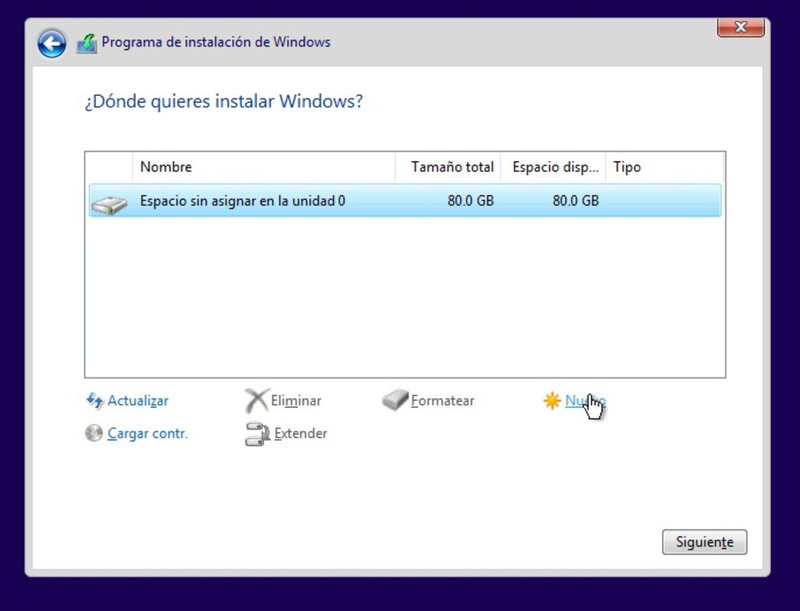Click the 80.0 GB total size value
This screenshot has width=800, height=611.
[470, 201]
